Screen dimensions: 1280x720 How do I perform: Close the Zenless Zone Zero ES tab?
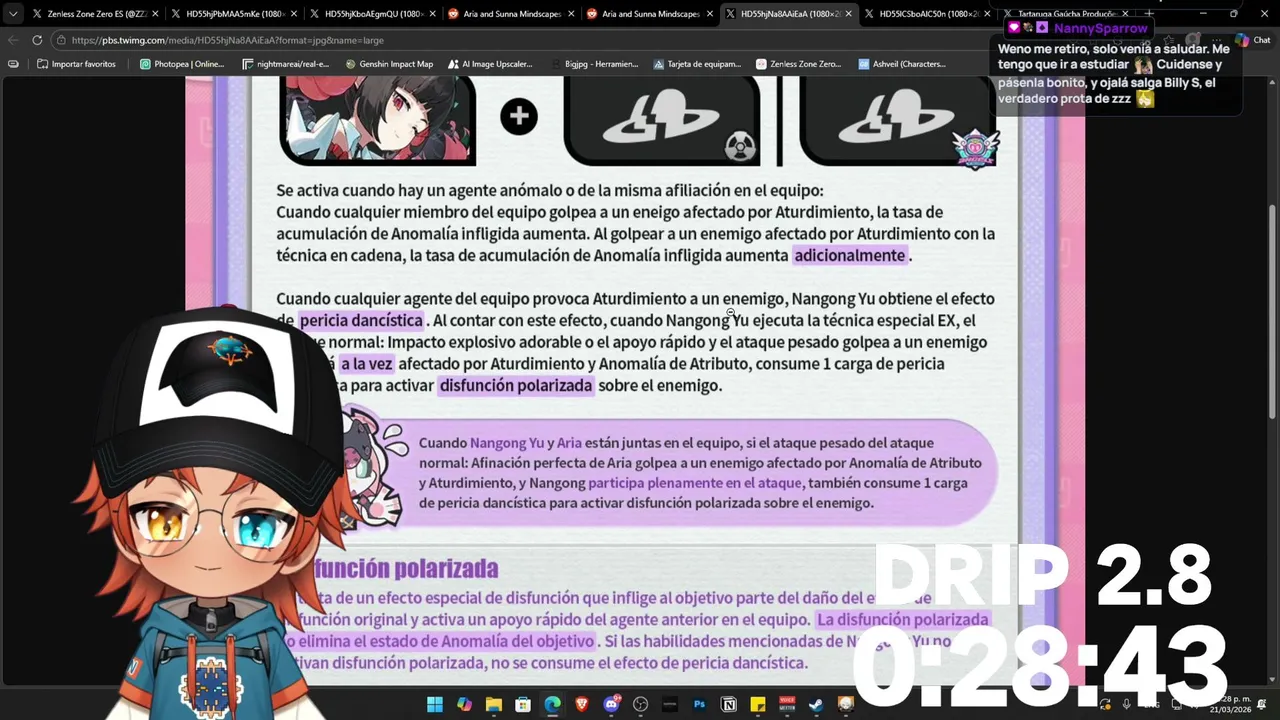coord(155,14)
